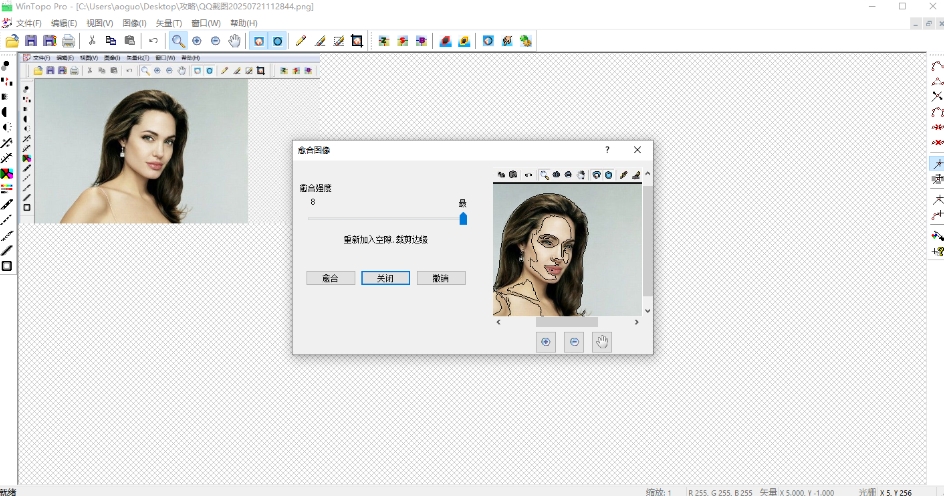Click the Open file icon in main toolbar
The width and height of the screenshot is (944, 496).
tap(12, 41)
